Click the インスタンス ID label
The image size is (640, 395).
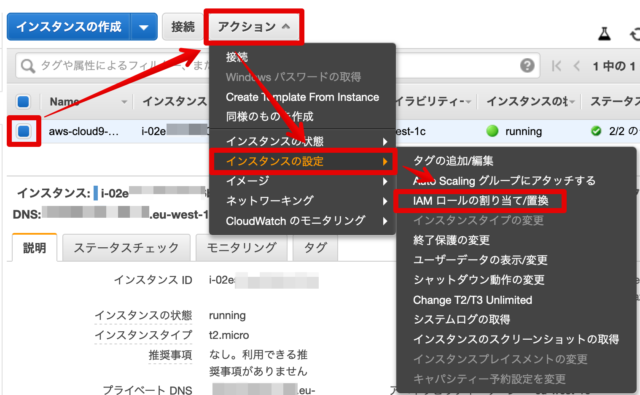click(153, 280)
